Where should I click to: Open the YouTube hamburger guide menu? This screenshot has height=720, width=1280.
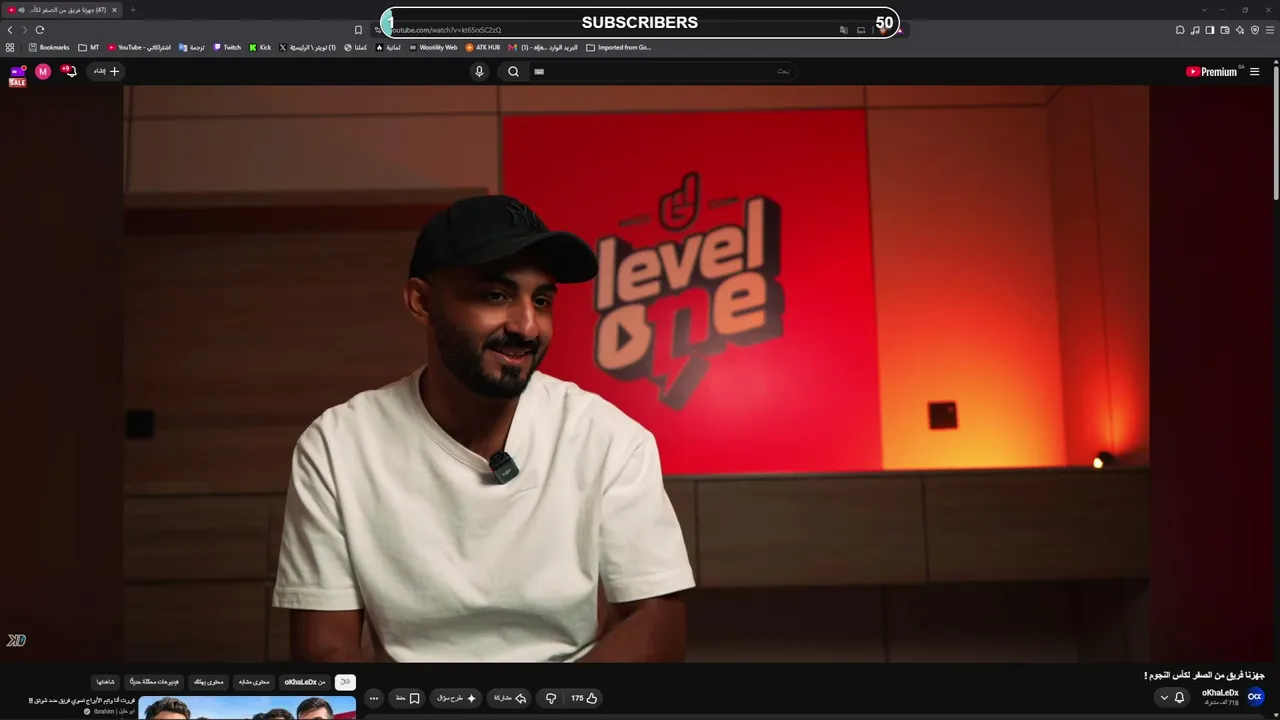1254,71
